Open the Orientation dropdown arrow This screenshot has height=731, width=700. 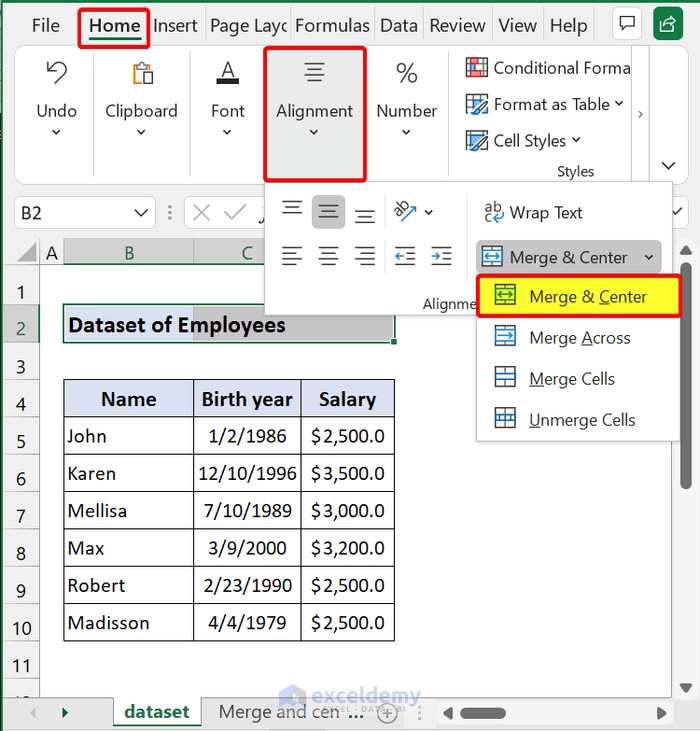pos(429,213)
